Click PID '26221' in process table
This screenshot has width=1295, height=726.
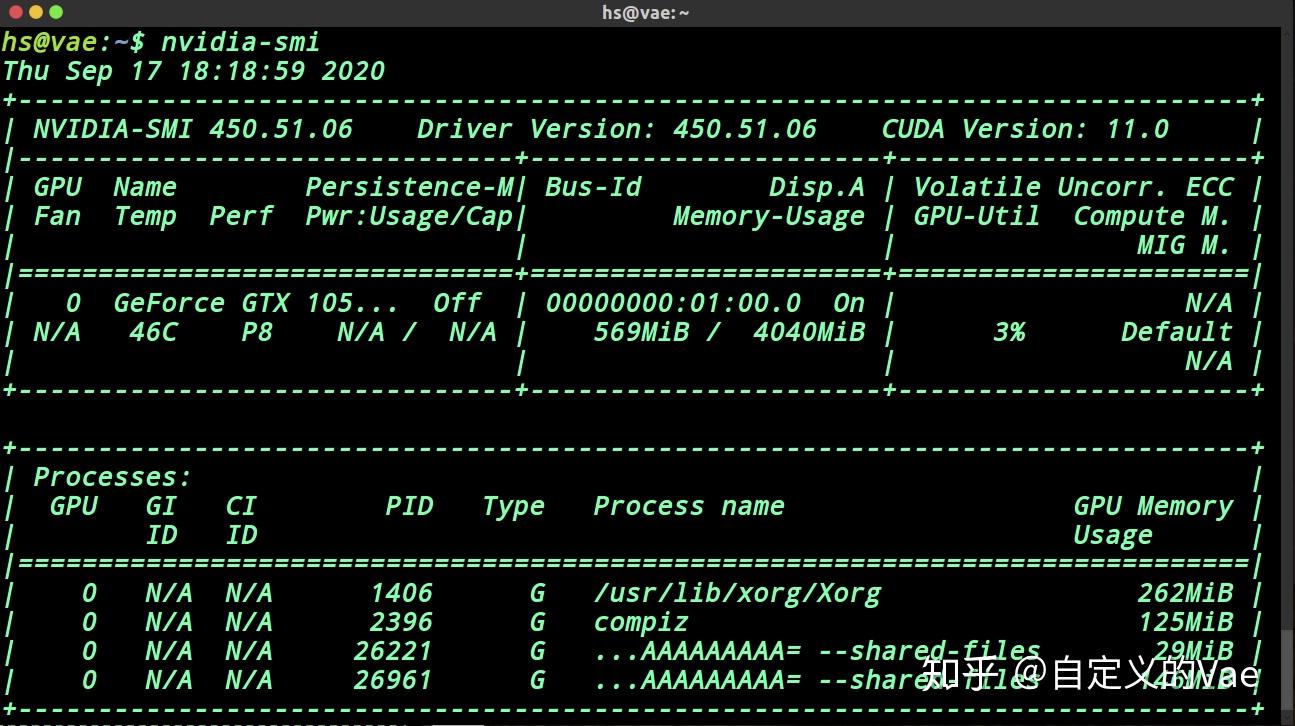393,651
